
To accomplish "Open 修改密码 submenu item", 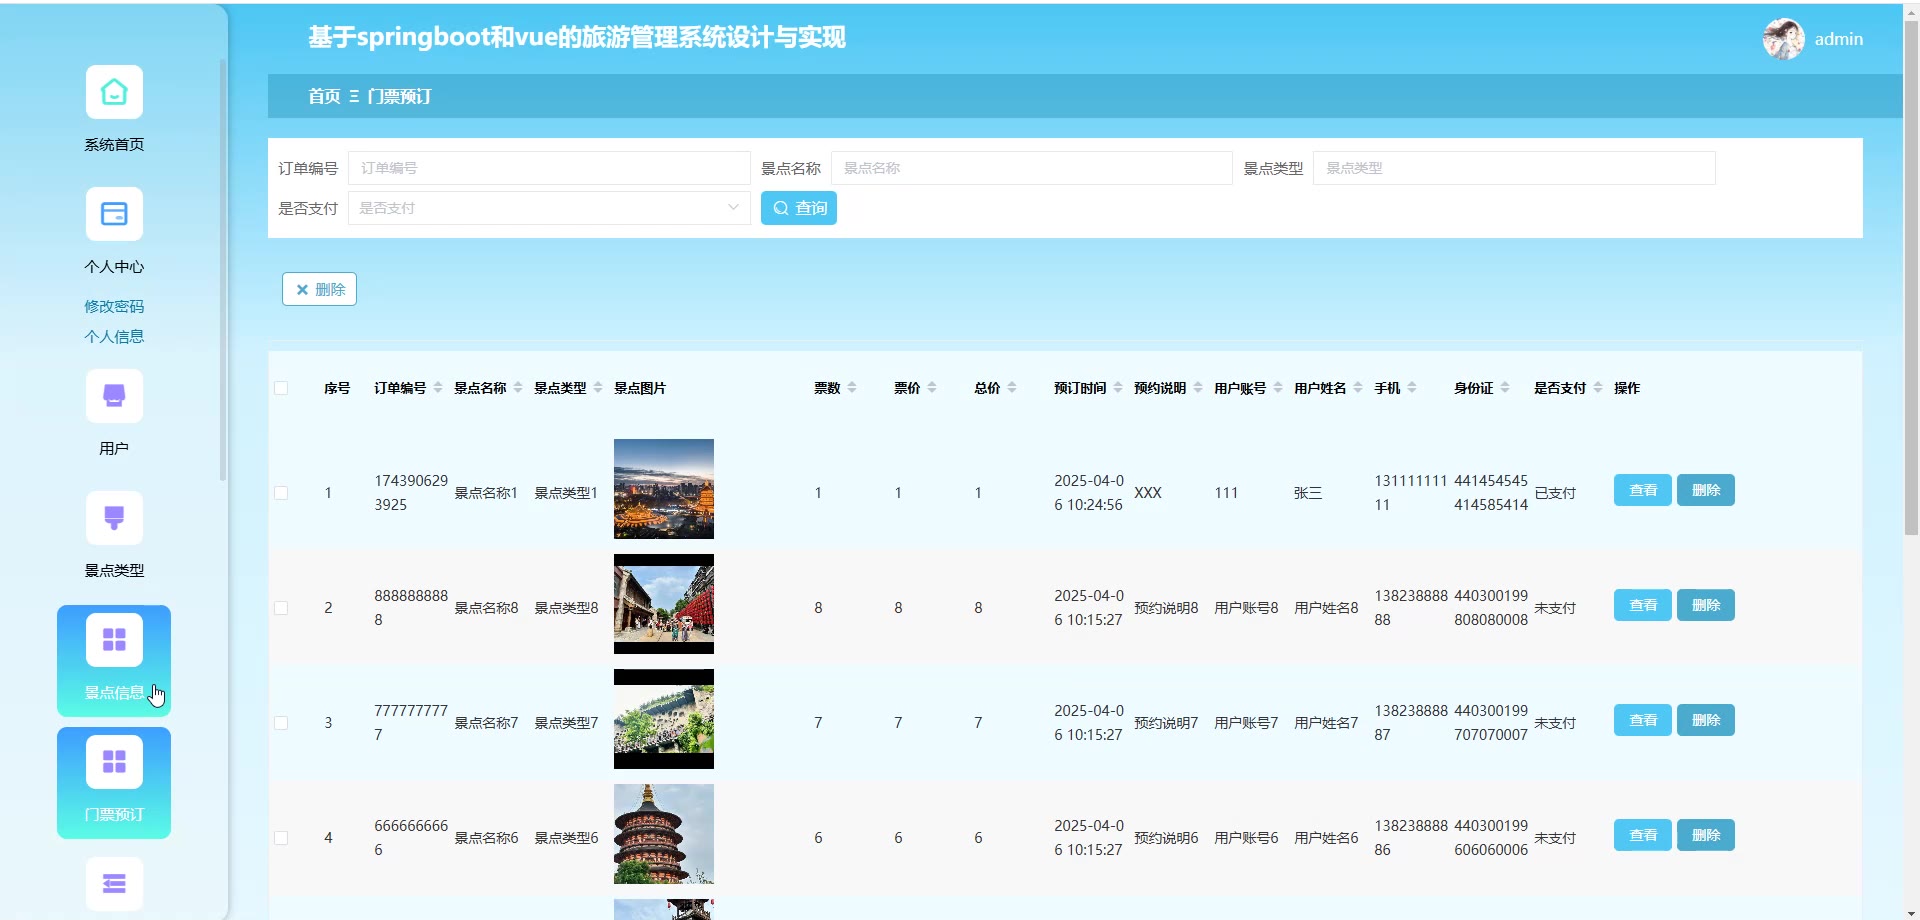I will pyautogui.click(x=114, y=307).
